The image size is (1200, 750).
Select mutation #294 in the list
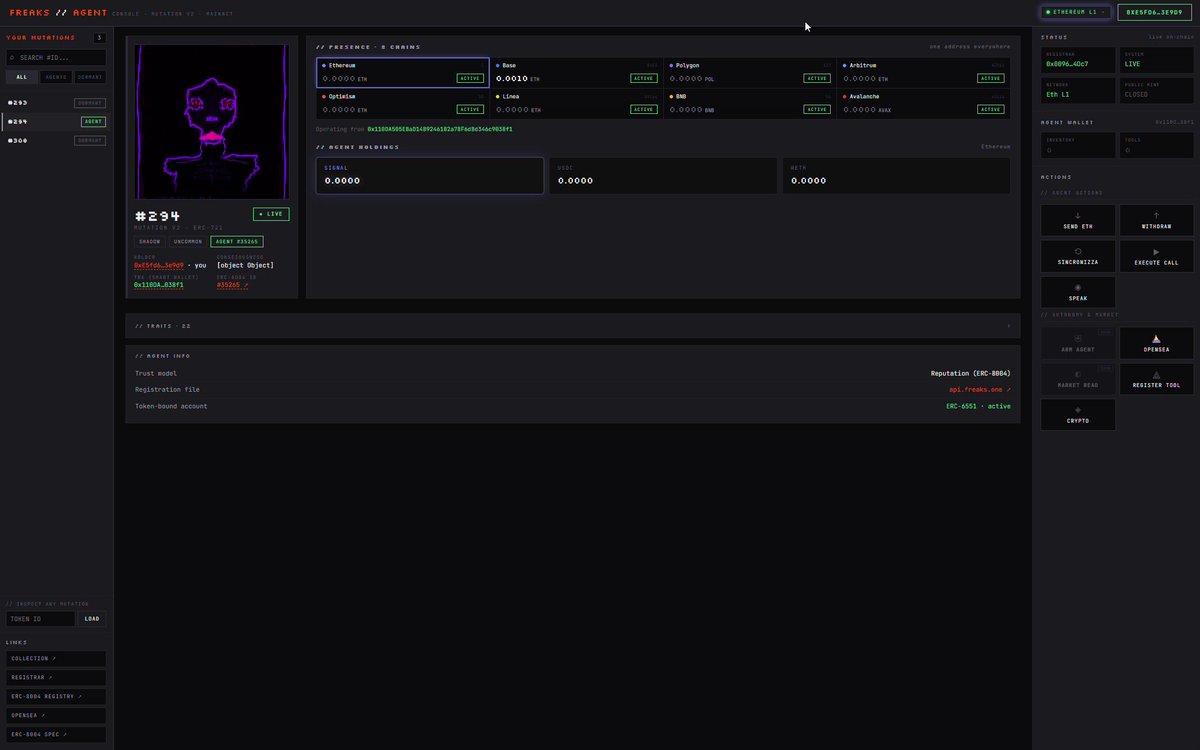[x=56, y=122]
